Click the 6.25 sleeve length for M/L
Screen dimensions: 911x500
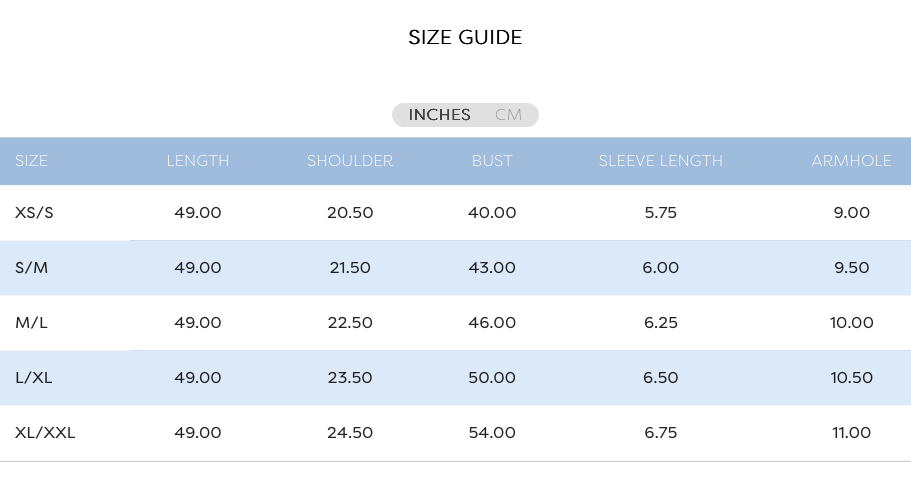point(661,322)
